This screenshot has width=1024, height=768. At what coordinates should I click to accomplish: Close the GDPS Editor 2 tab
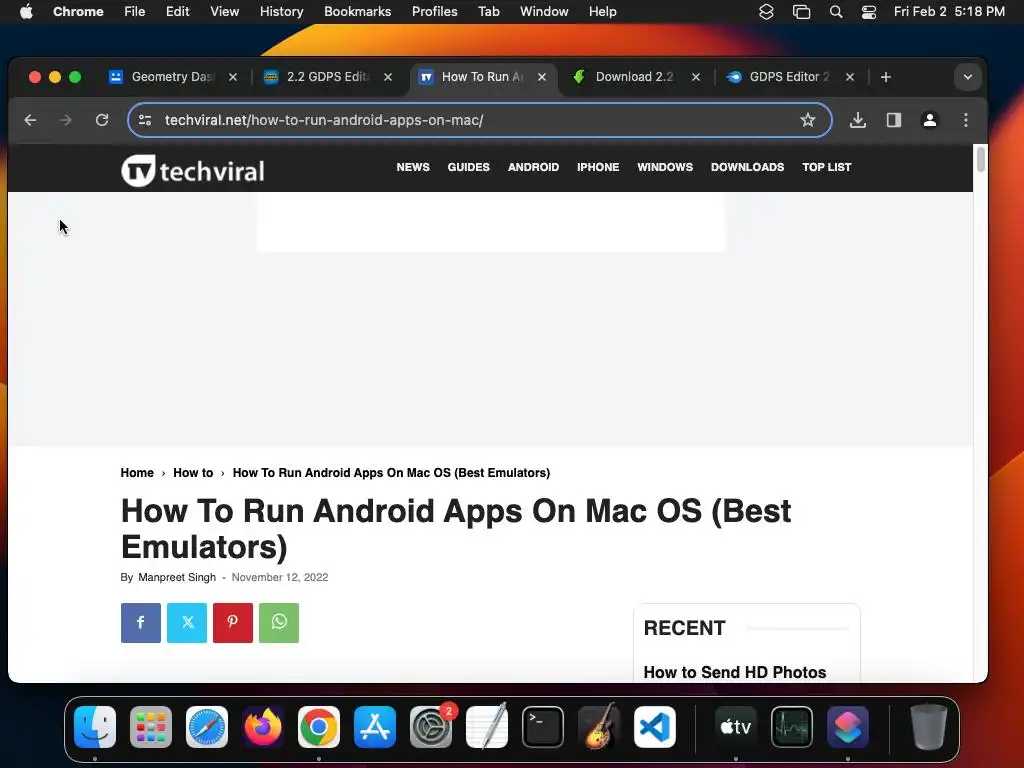point(850,77)
